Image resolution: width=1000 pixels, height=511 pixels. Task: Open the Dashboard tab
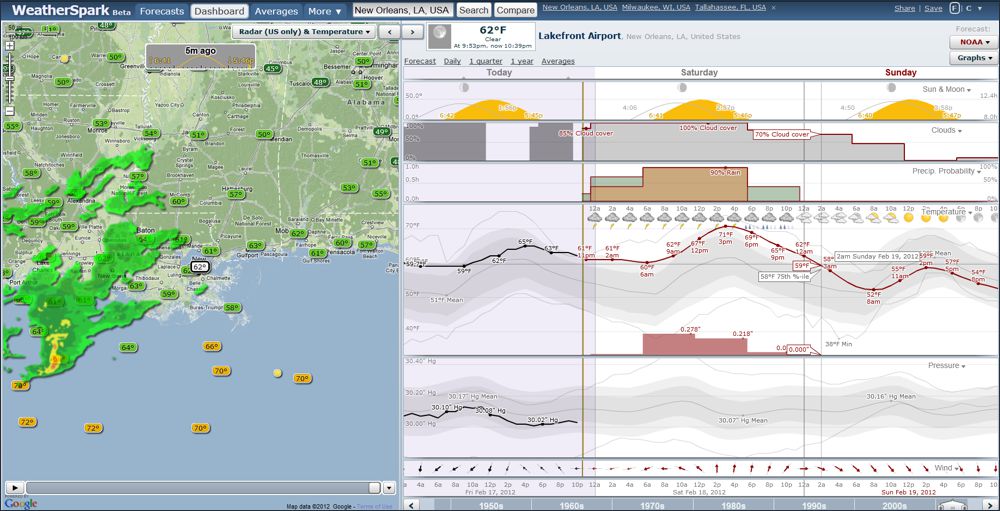pyautogui.click(x=219, y=11)
